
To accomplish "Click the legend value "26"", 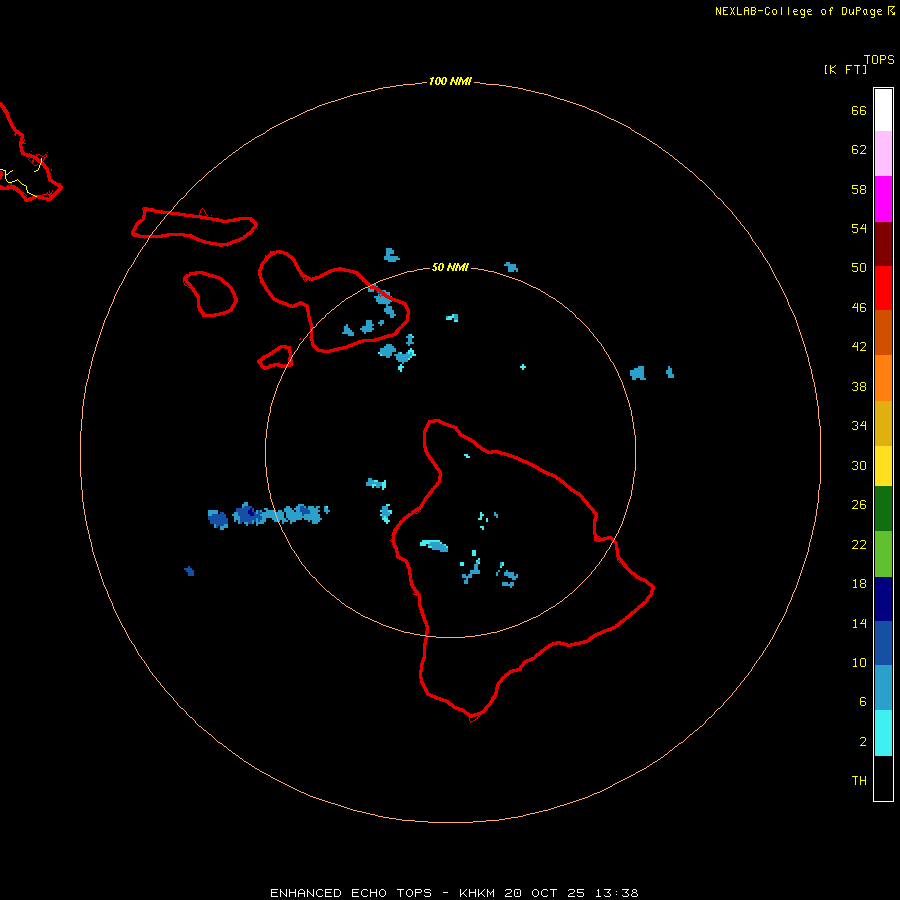I will [859, 505].
